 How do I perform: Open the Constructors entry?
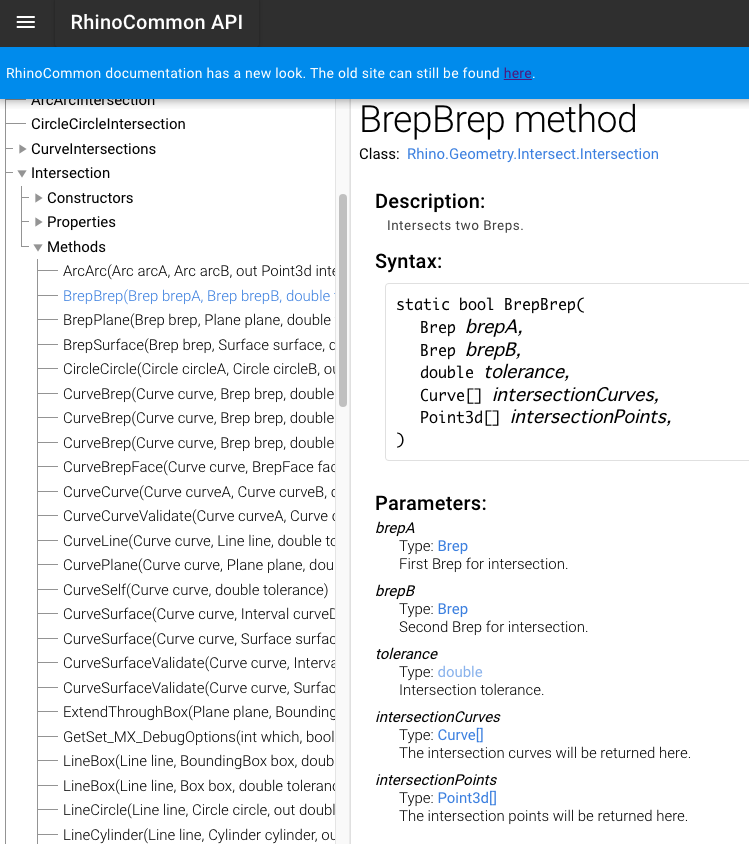coord(90,198)
